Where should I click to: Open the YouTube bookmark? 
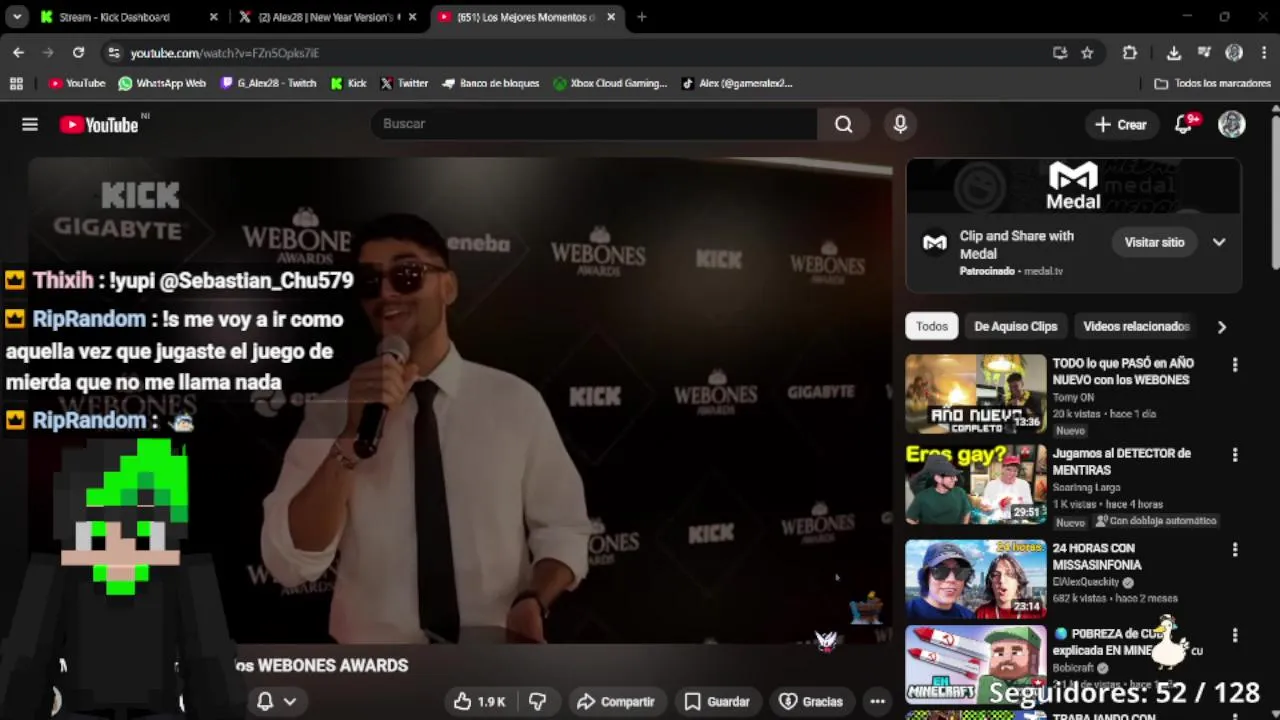[77, 83]
